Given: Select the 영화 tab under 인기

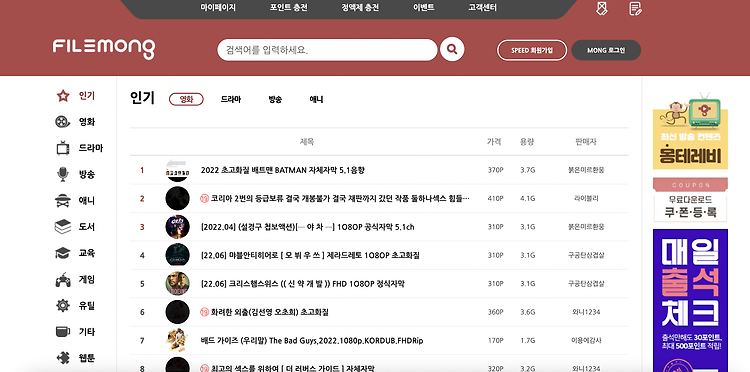Looking at the screenshot, I should click(x=186, y=99).
